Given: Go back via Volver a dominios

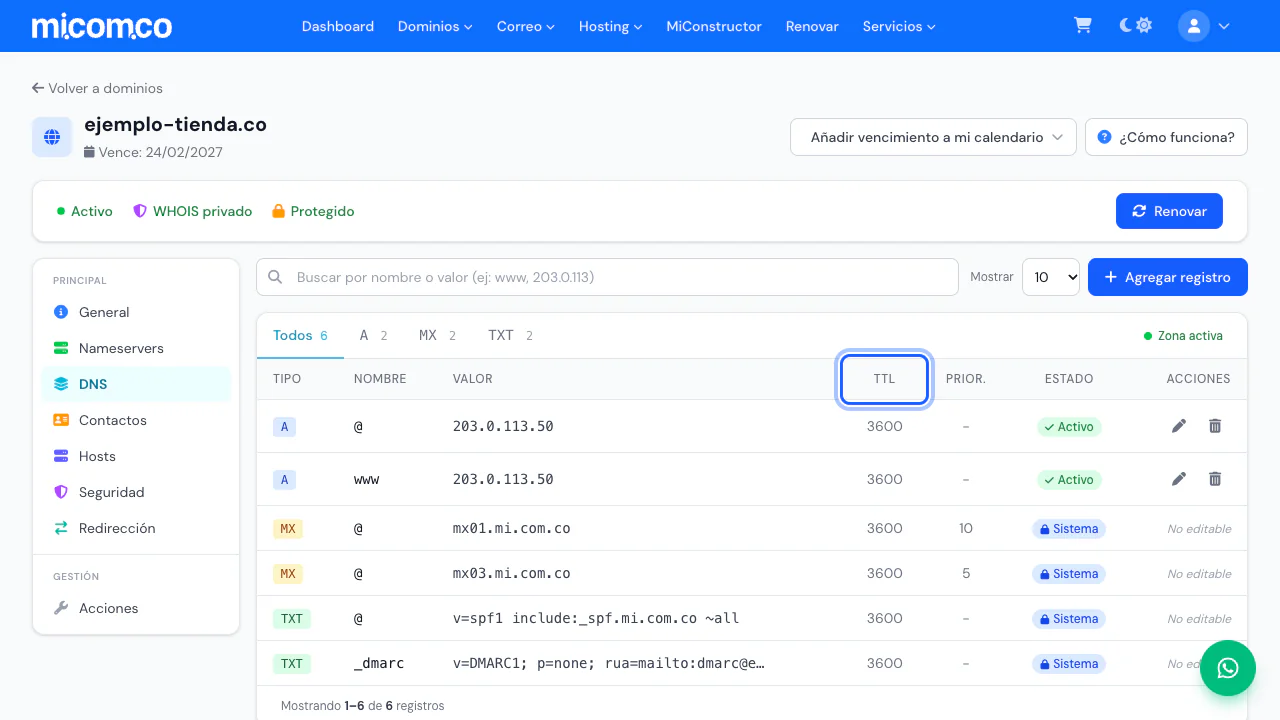Looking at the screenshot, I should click(x=97, y=88).
